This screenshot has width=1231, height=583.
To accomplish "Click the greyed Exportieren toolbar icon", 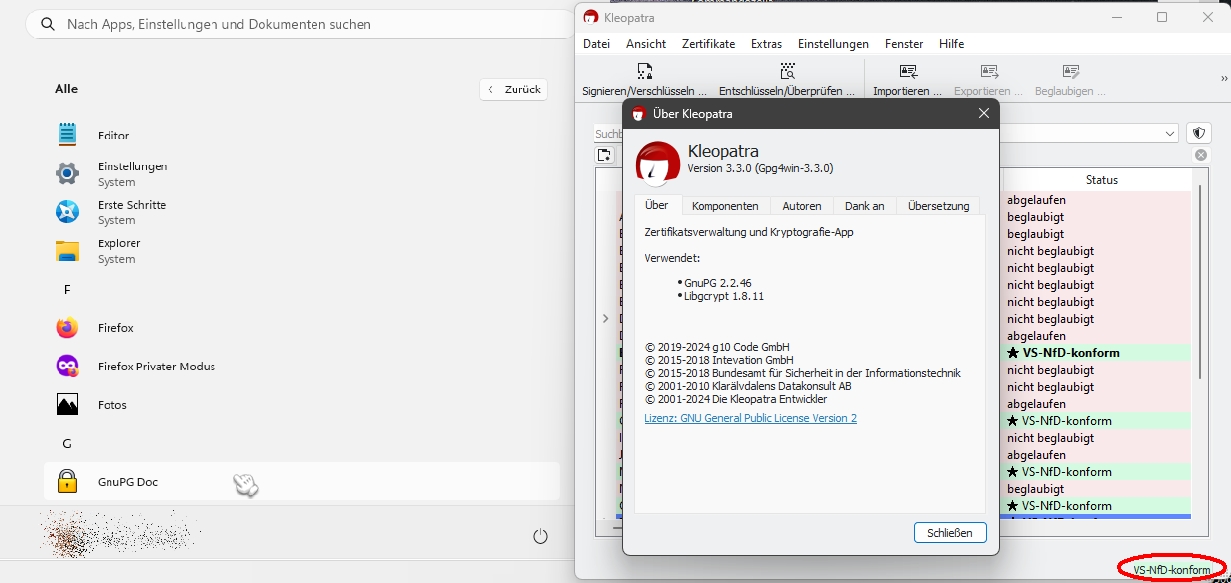I will [989, 72].
